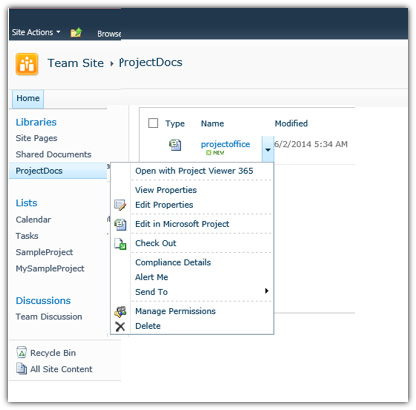This screenshot has height=410, width=416.
Task: Sort by the Modified column header
Action: (x=291, y=123)
